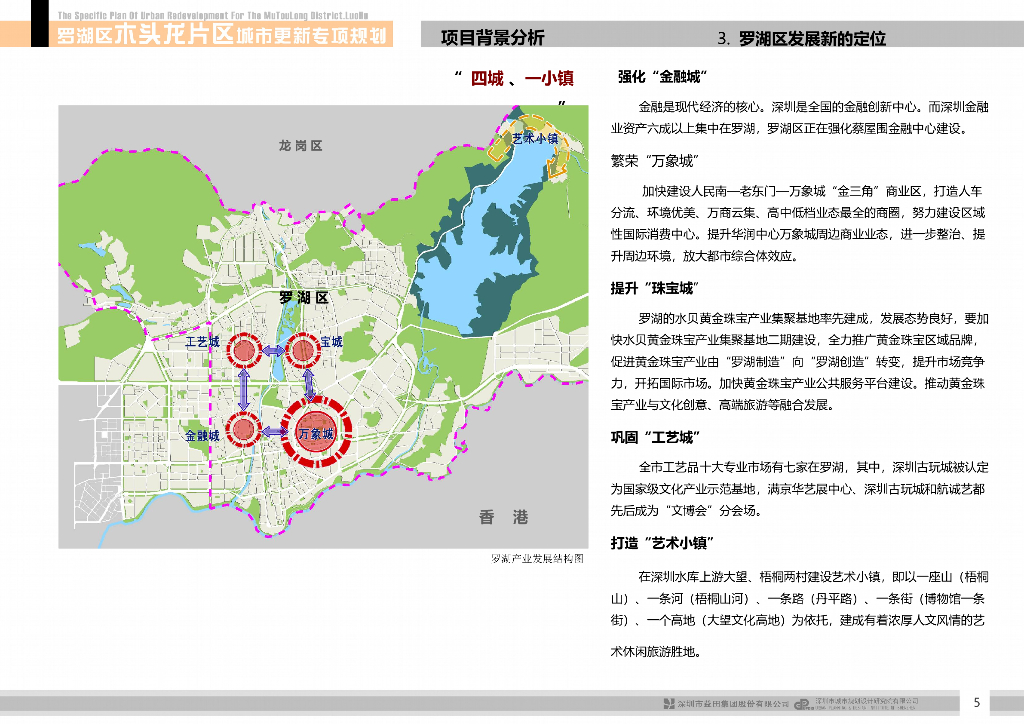Click the 深圳市城市规划设计研究院 logo in footer

point(857,703)
